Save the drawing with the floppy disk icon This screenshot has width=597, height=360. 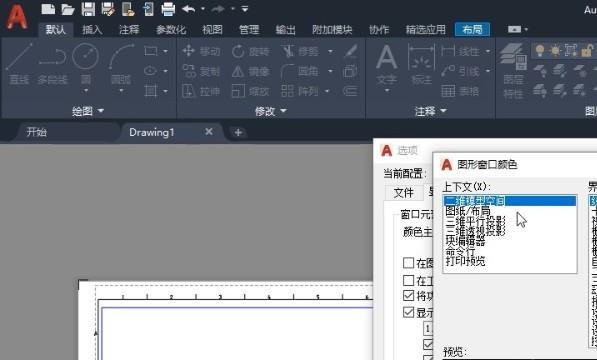click(x=88, y=9)
